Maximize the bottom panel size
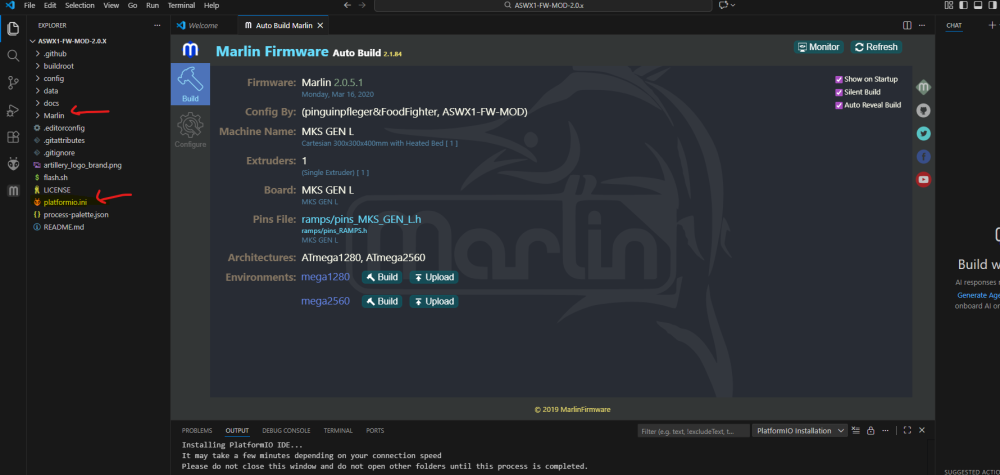 [907, 430]
